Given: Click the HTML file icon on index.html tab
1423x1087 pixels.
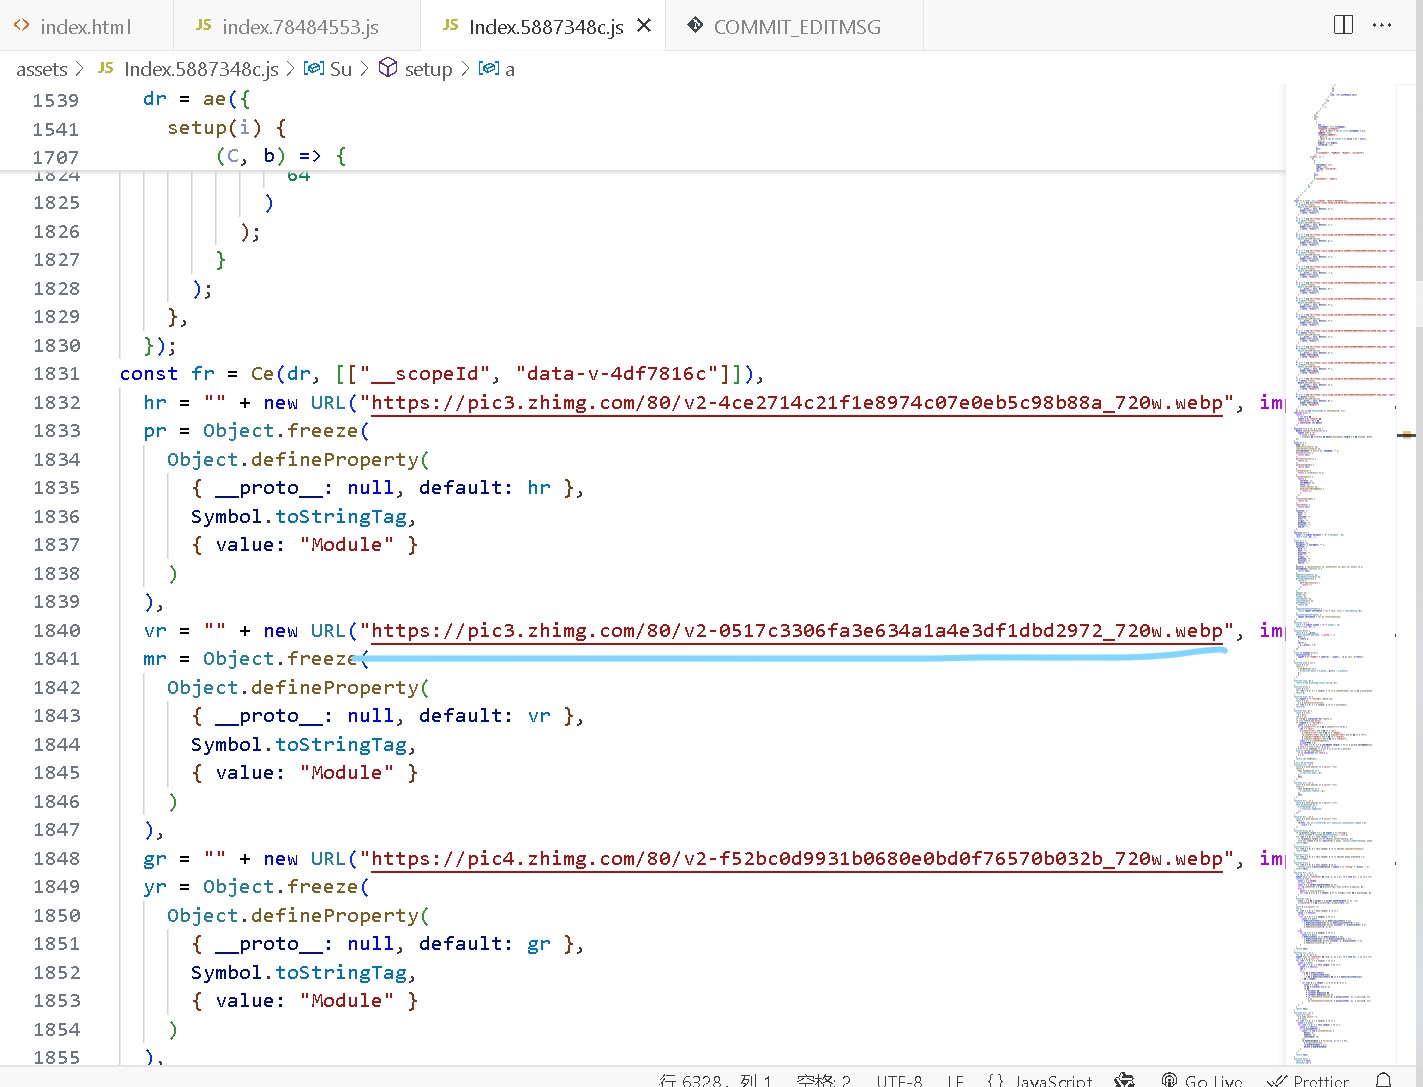Looking at the screenshot, I should point(22,26).
